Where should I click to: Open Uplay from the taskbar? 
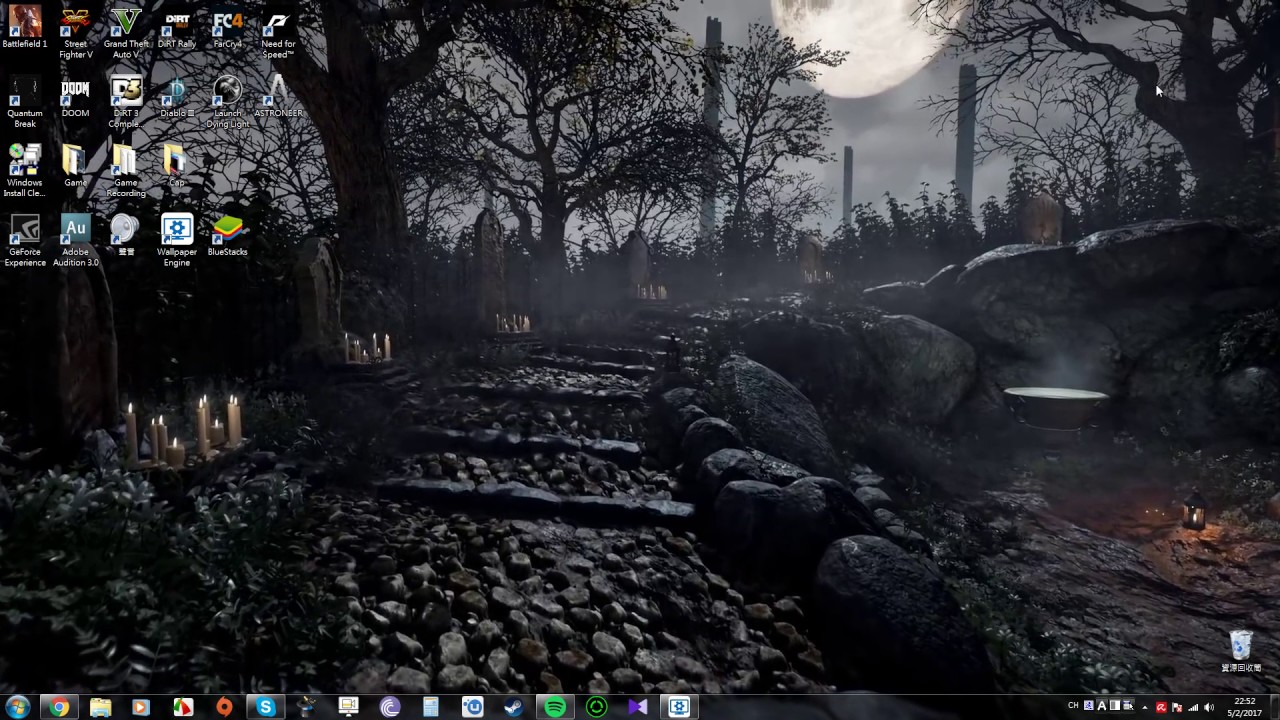[x=472, y=707]
